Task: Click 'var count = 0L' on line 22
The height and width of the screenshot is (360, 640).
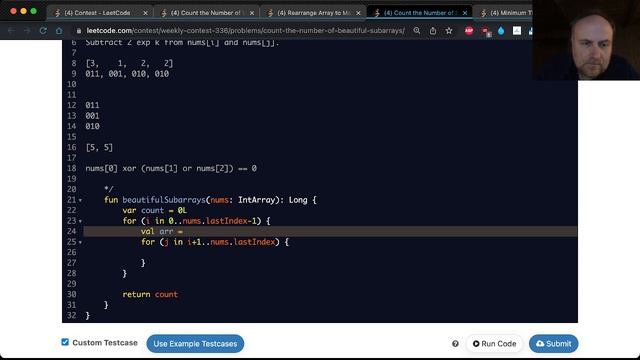Action: pyautogui.click(x=154, y=211)
